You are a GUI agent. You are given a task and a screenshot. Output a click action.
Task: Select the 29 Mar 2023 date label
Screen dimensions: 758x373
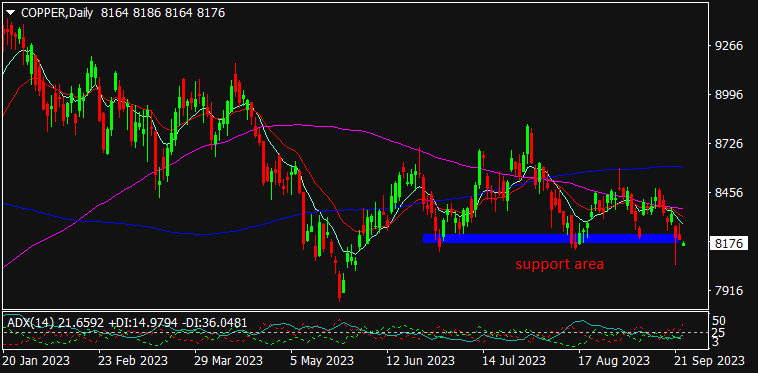[x=230, y=360]
